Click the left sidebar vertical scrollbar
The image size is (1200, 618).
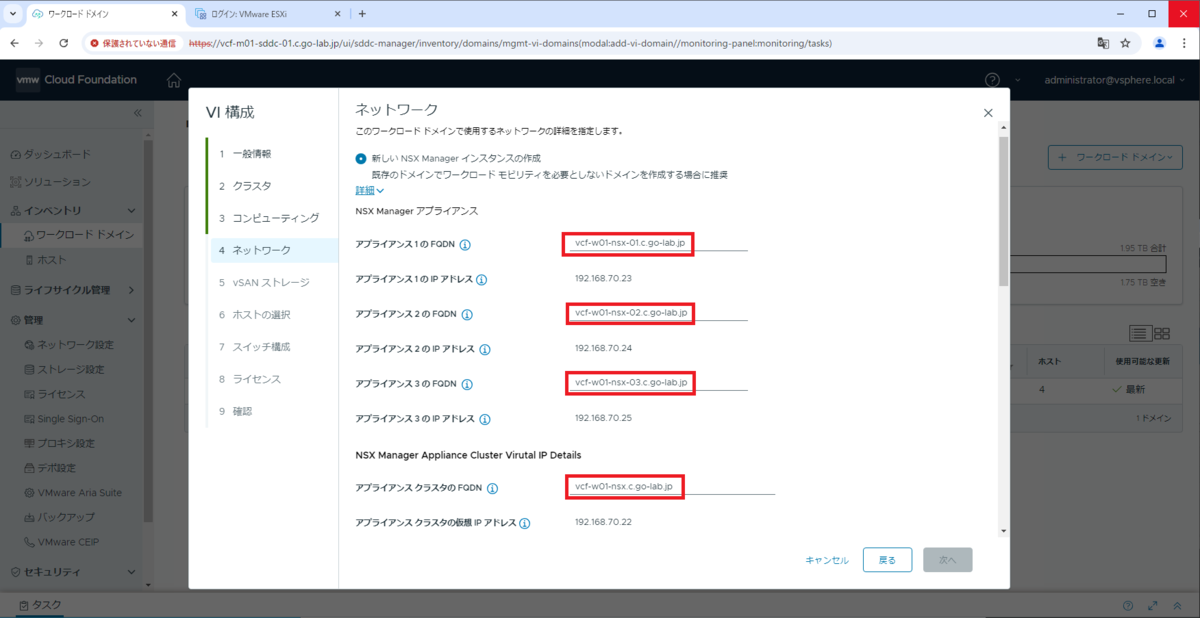[148, 330]
